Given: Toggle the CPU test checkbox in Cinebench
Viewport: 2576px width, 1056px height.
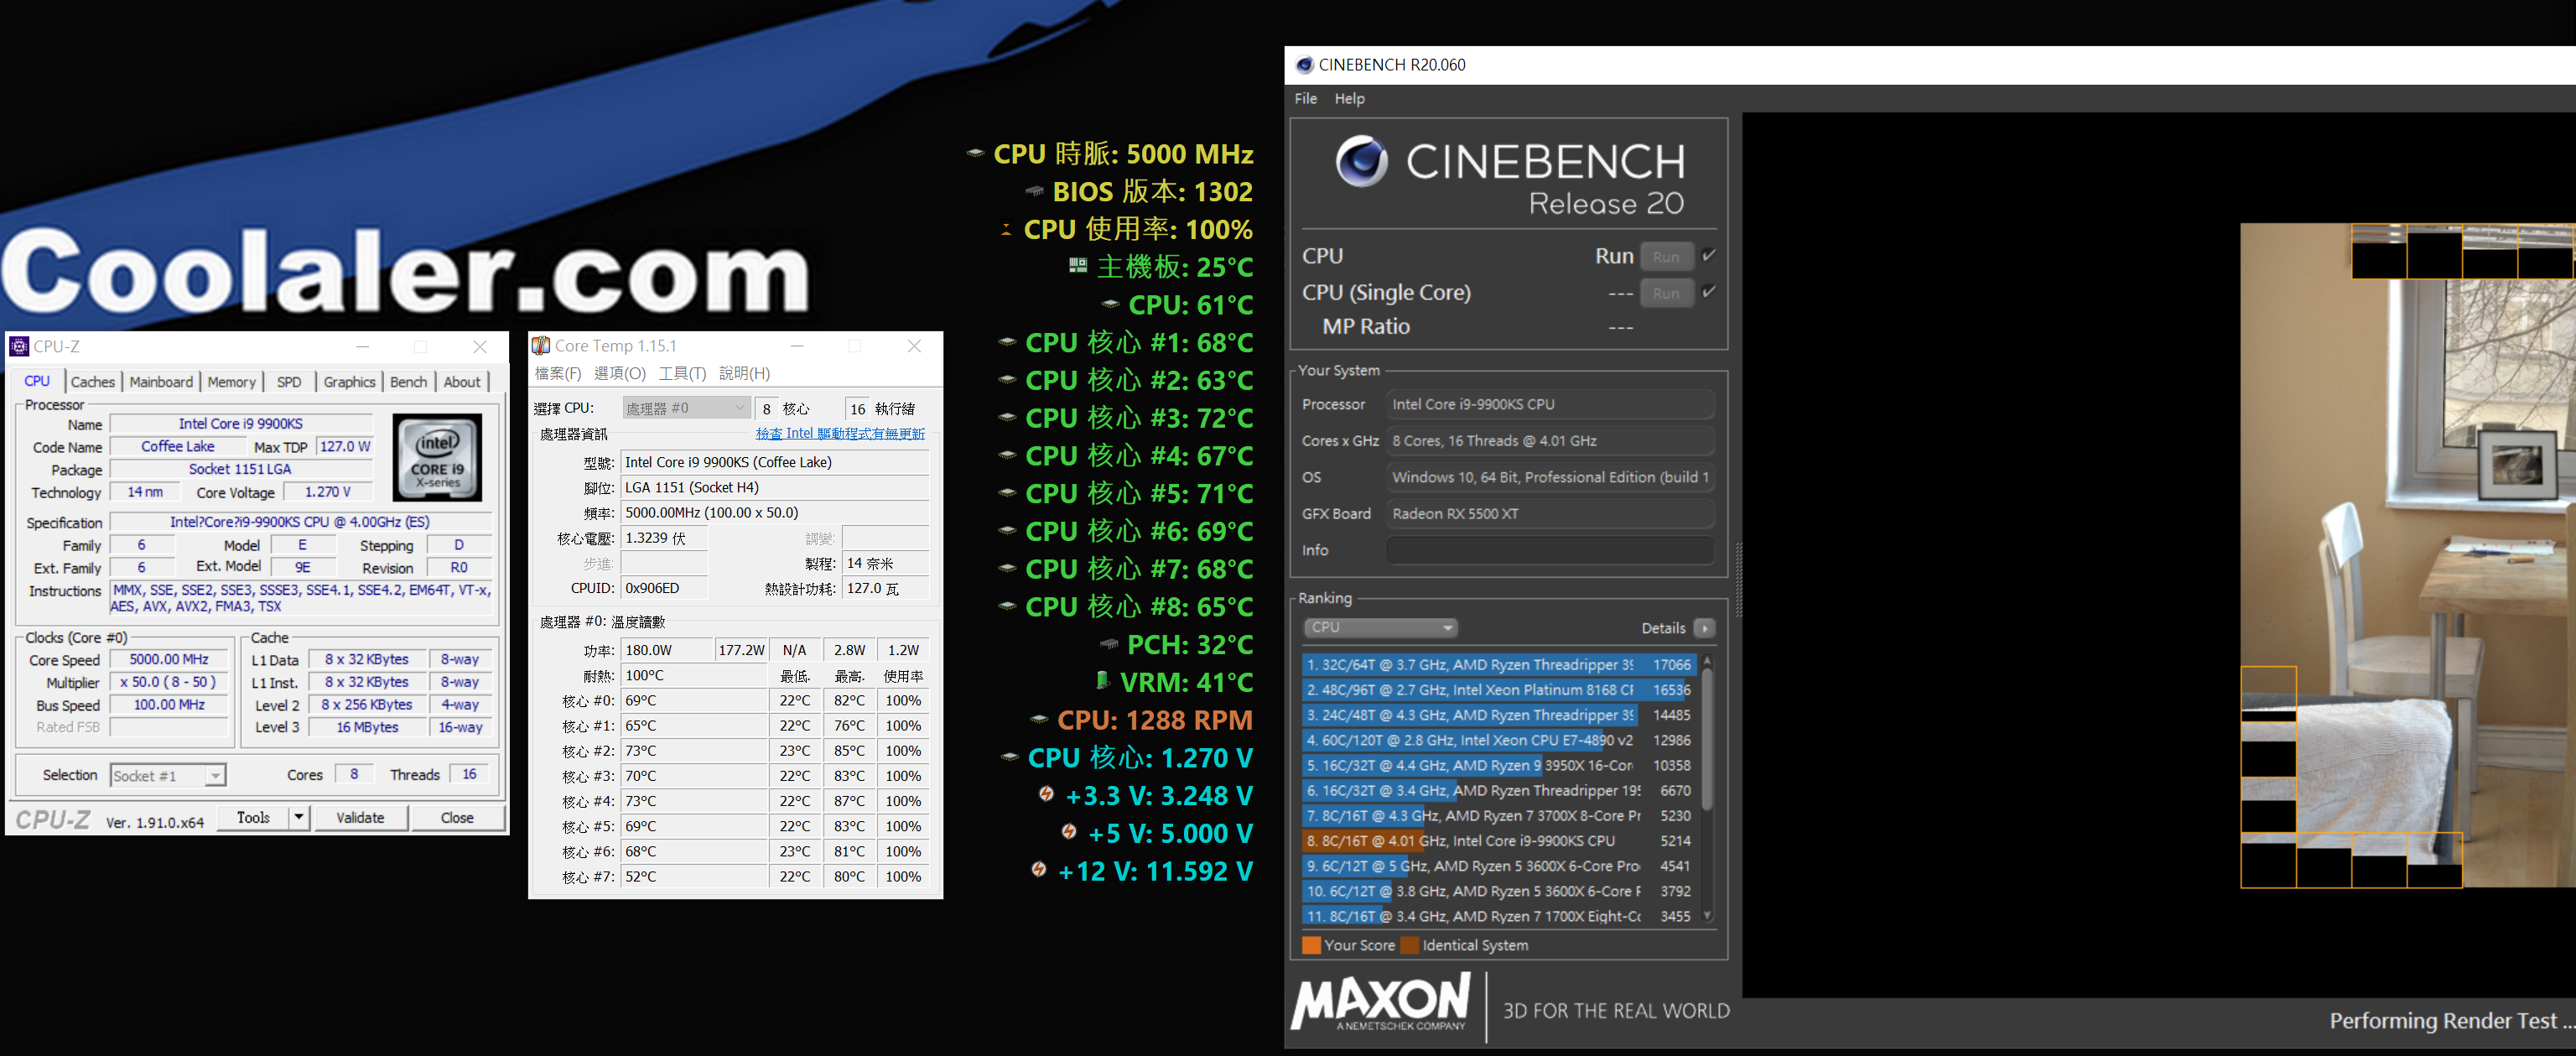Looking at the screenshot, I should click(x=1709, y=255).
